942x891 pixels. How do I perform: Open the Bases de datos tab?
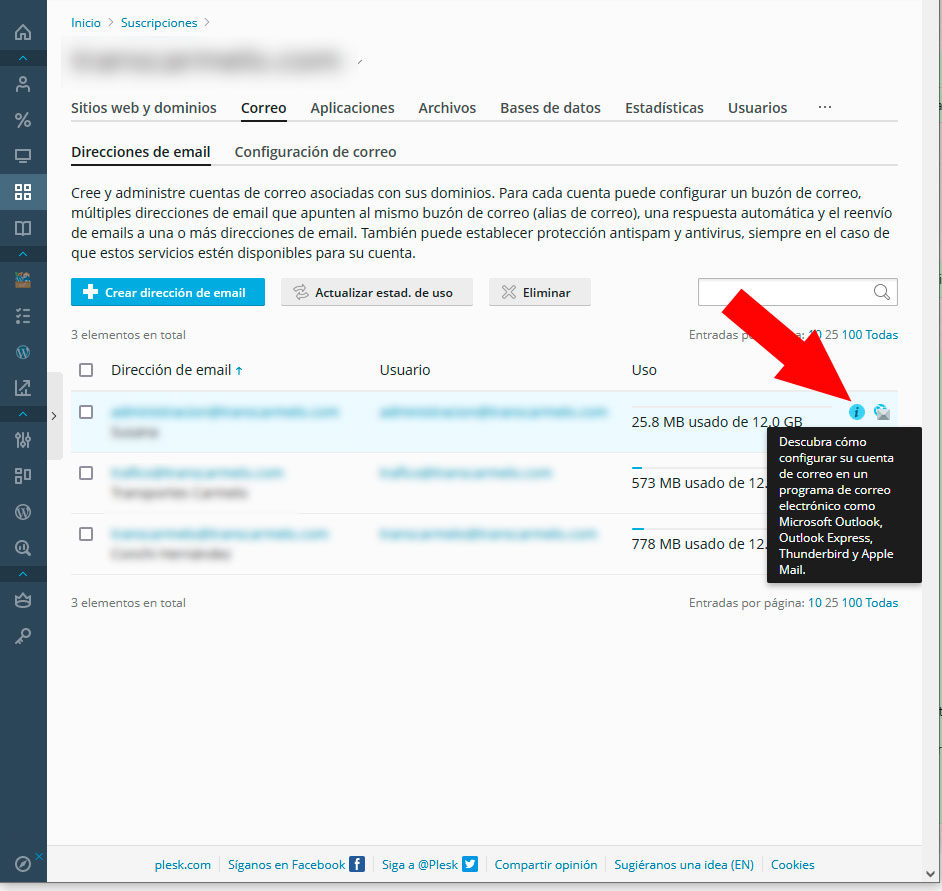(550, 108)
